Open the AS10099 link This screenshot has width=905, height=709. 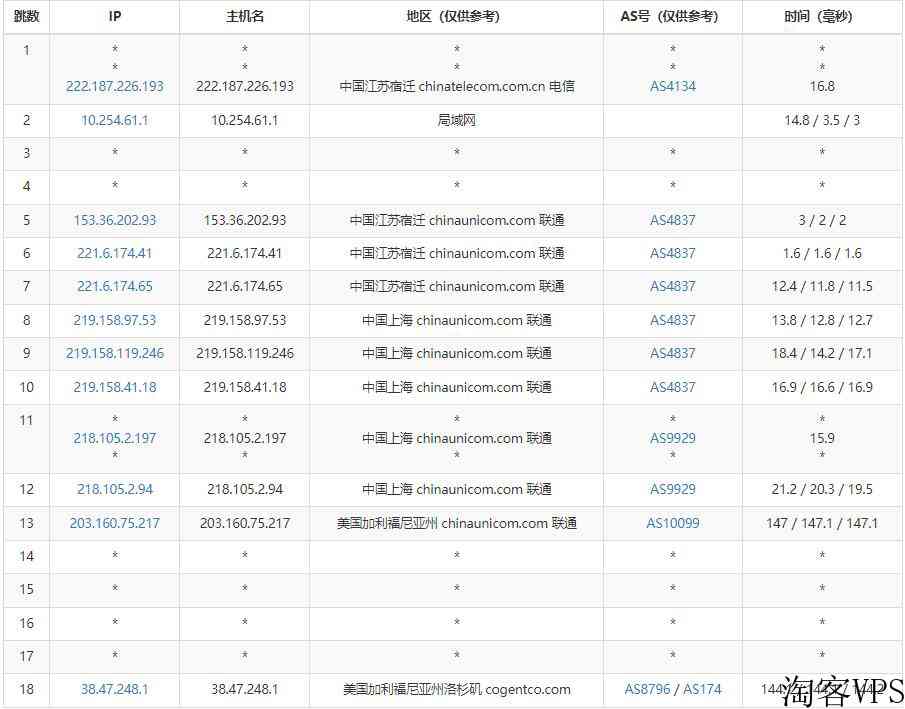(x=673, y=524)
